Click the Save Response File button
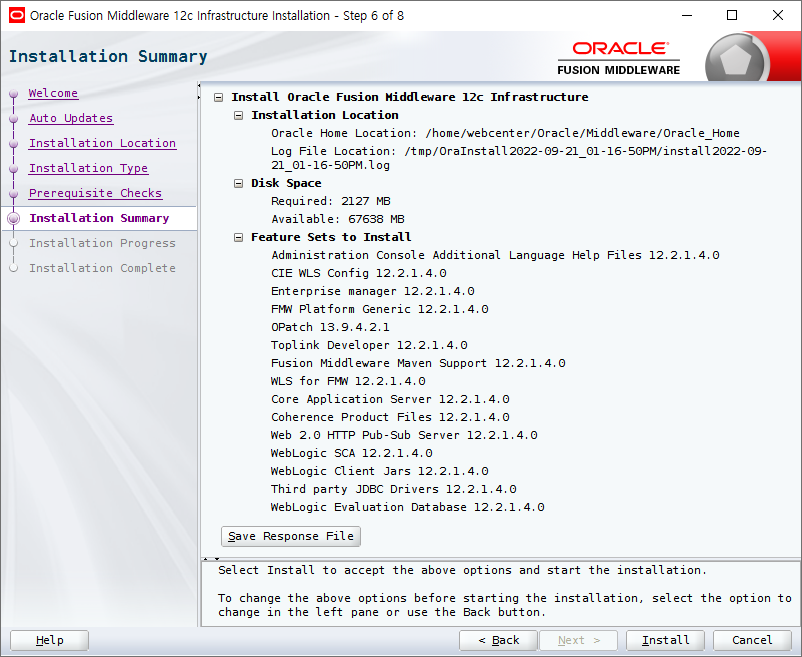 click(x=291, y=536)
